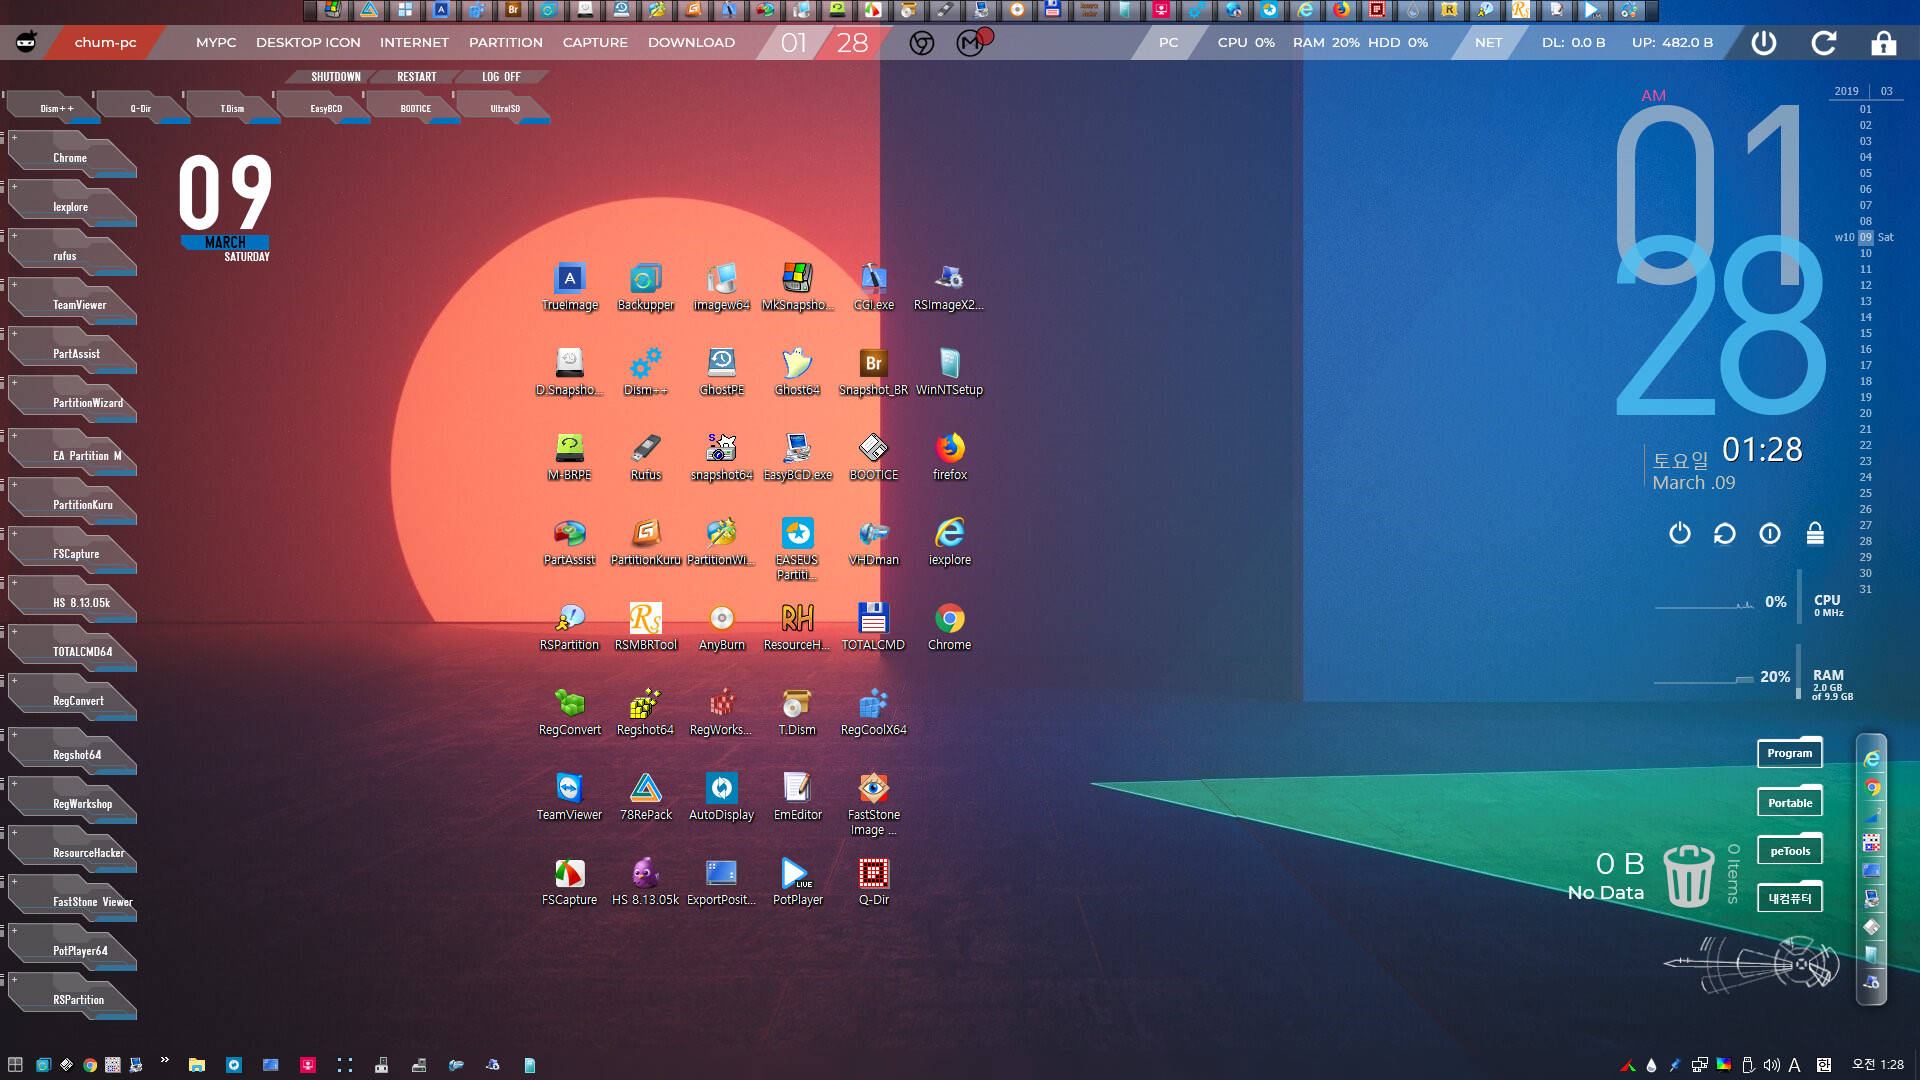The image size is (1920, 1080).
Task: Click the top-bar refresh icon
Action: click(1824, 43)
